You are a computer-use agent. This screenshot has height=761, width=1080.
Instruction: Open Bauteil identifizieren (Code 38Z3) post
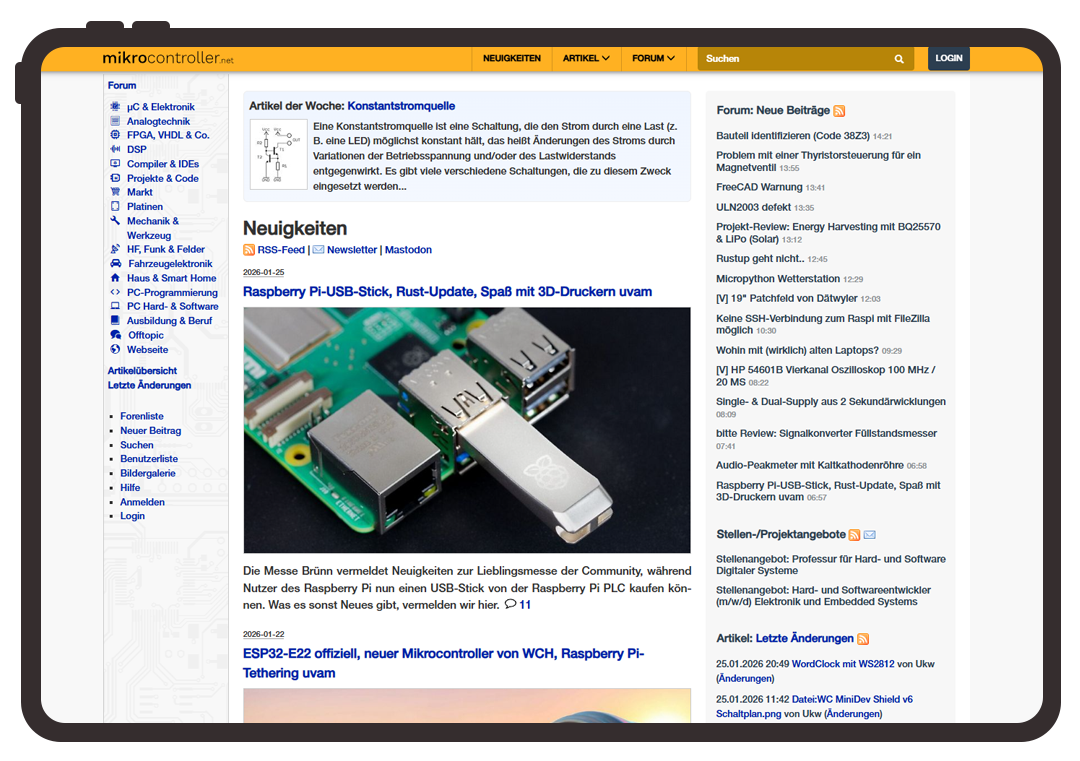(793, 136)
